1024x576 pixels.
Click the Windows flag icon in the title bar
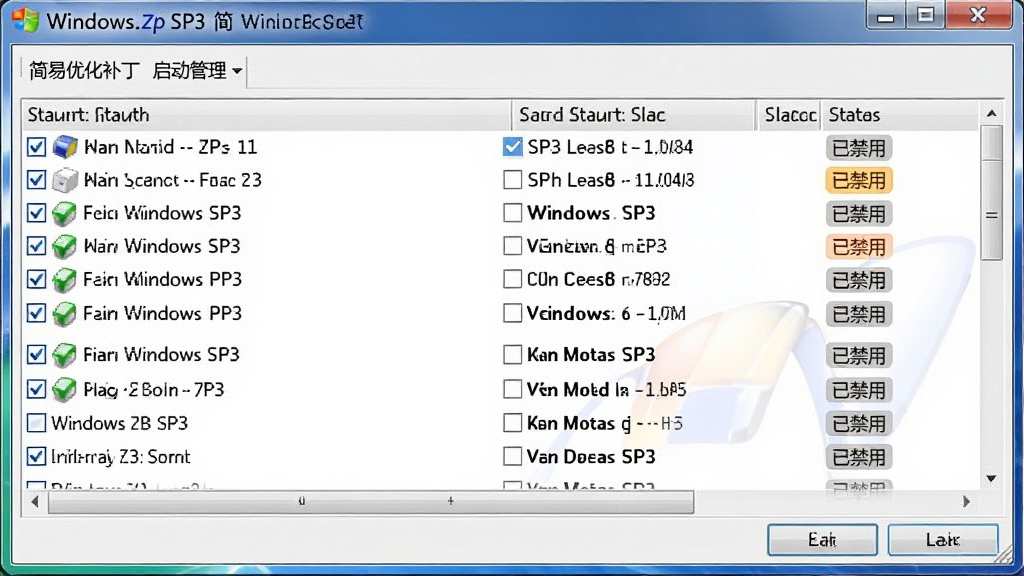(x=26, y=20)
